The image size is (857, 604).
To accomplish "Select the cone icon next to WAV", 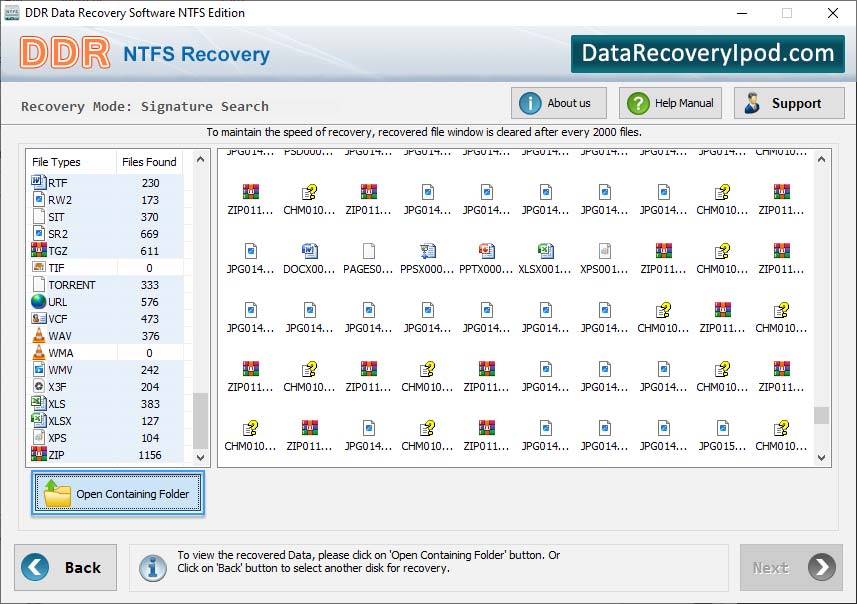I will click(39, 335).
